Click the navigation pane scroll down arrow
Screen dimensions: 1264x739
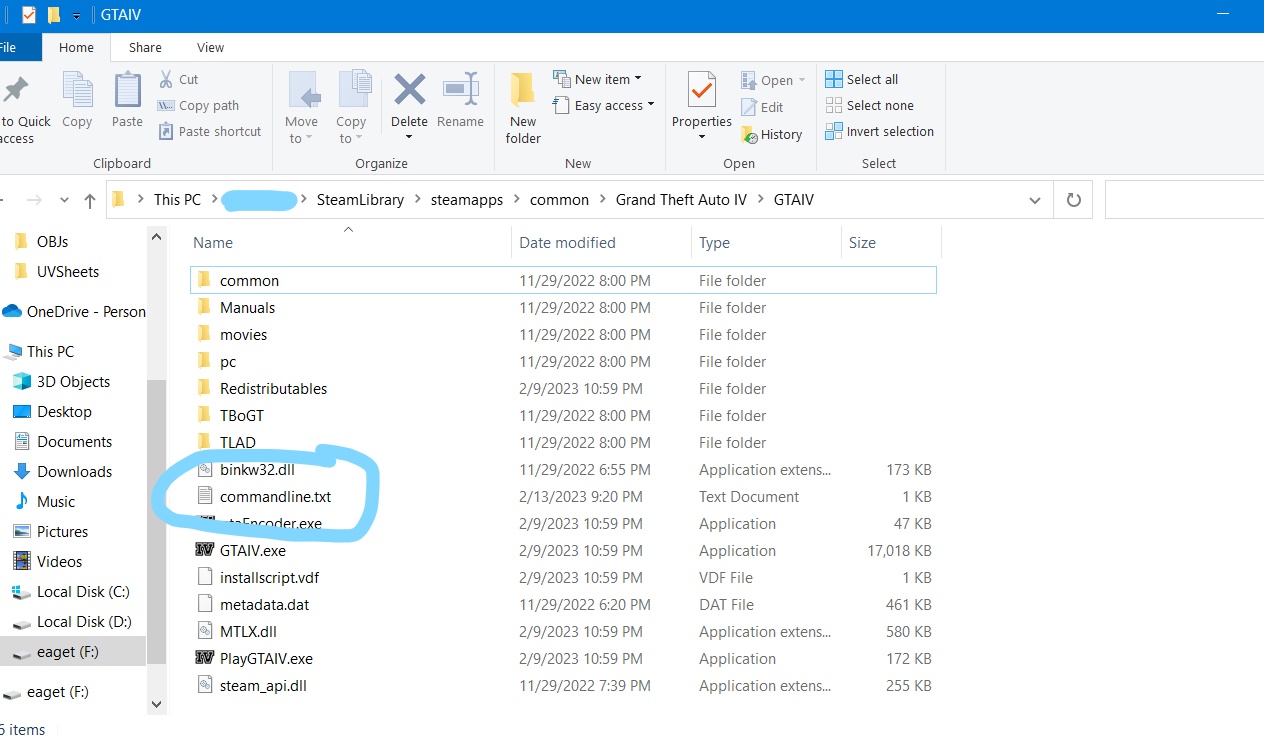[156, 704]
